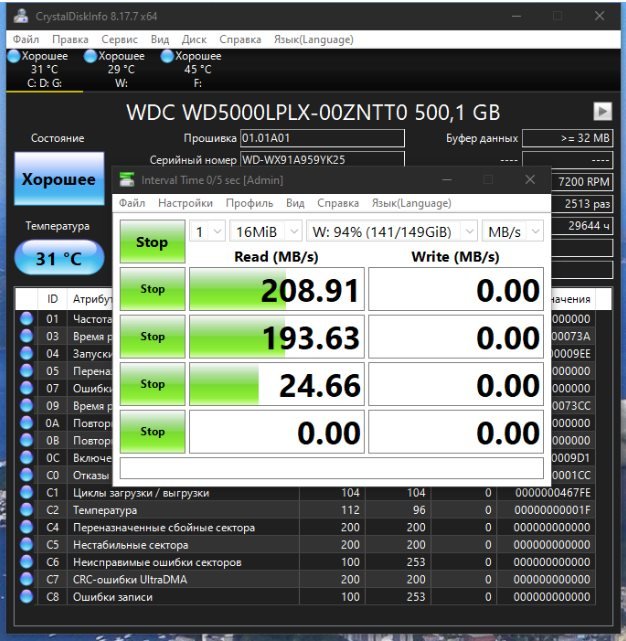Click the status orb for attribute C5
Screen dimensions: 626x641
27,545
